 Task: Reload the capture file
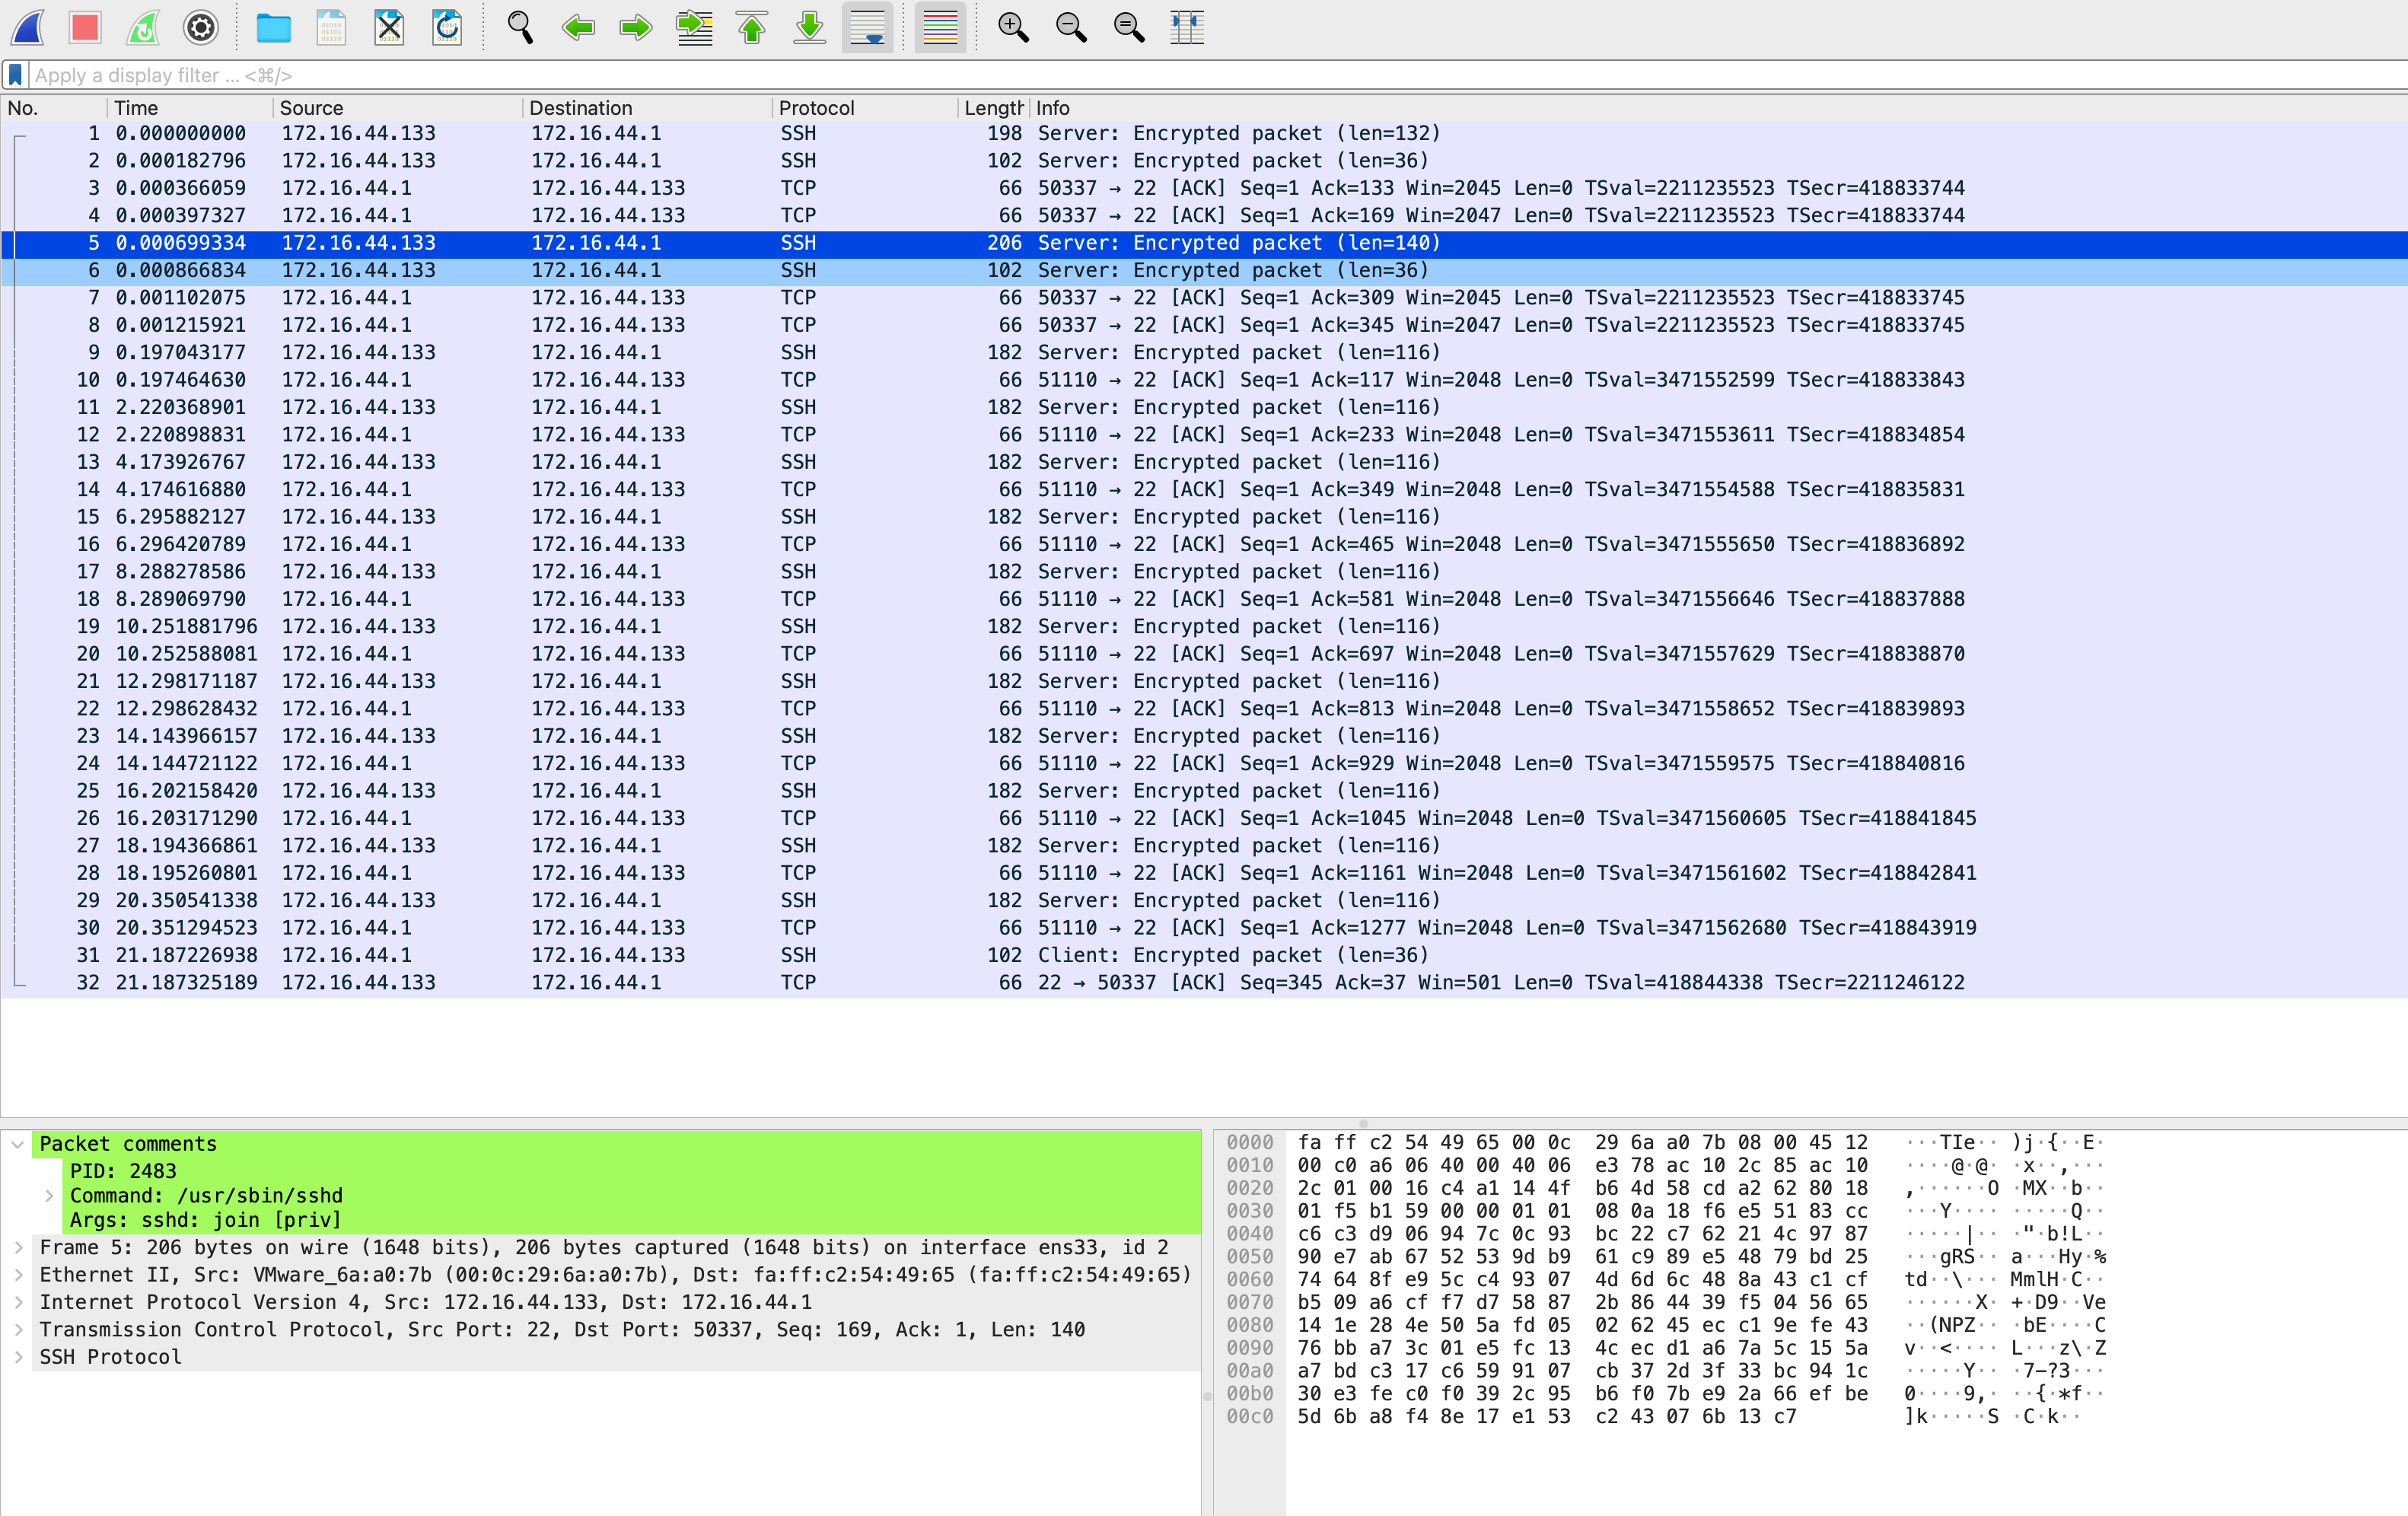click(x=447, y=27)
